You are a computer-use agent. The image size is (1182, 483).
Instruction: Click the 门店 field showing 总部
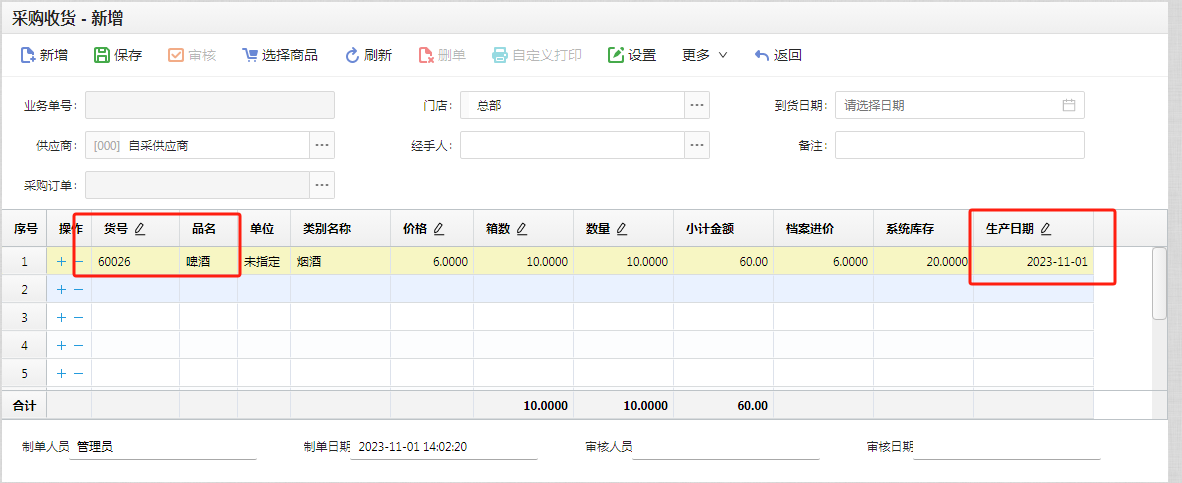click(x=572, y=105)
